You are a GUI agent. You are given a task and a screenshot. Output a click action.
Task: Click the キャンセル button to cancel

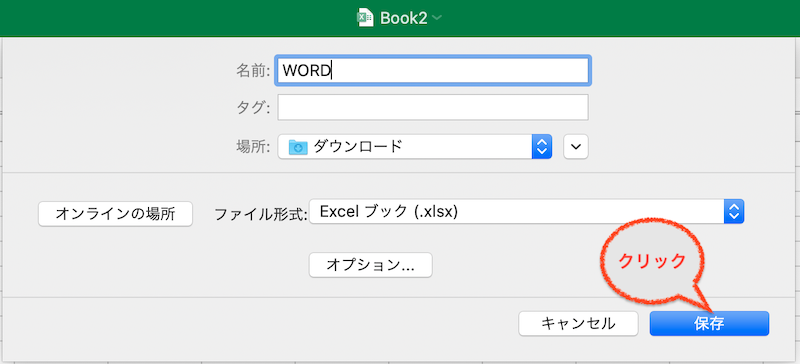point(578,324)
